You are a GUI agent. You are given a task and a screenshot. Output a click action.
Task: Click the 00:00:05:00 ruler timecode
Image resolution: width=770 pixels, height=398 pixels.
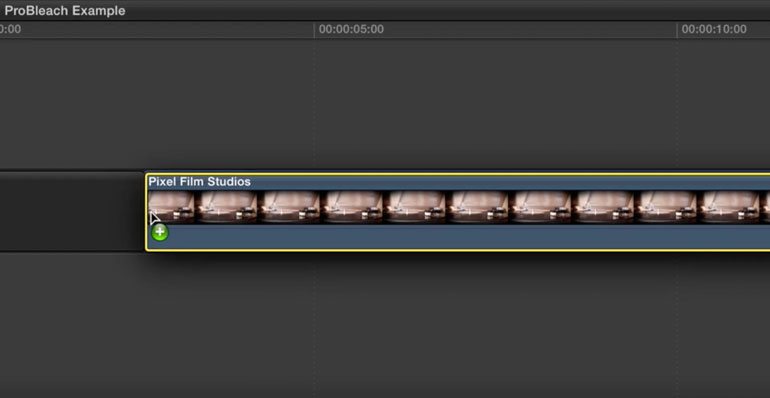[x=351, y=29]
